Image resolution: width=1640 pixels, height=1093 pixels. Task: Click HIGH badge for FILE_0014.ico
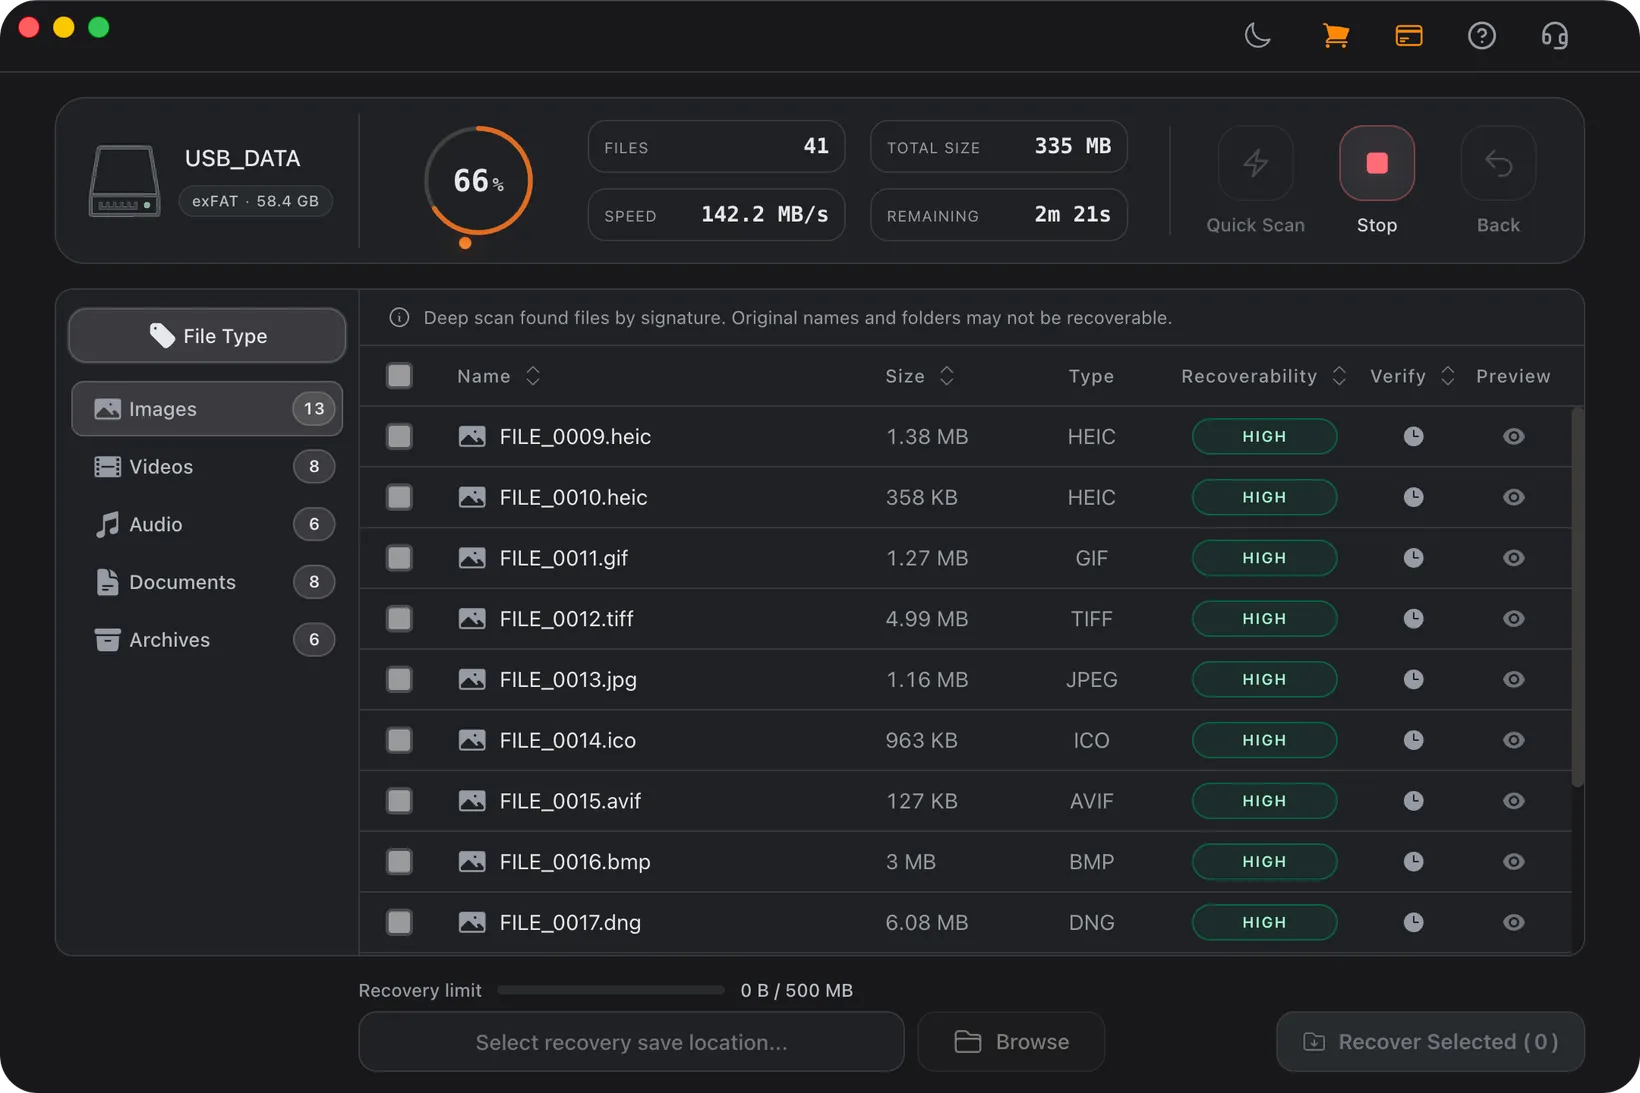1264,740
